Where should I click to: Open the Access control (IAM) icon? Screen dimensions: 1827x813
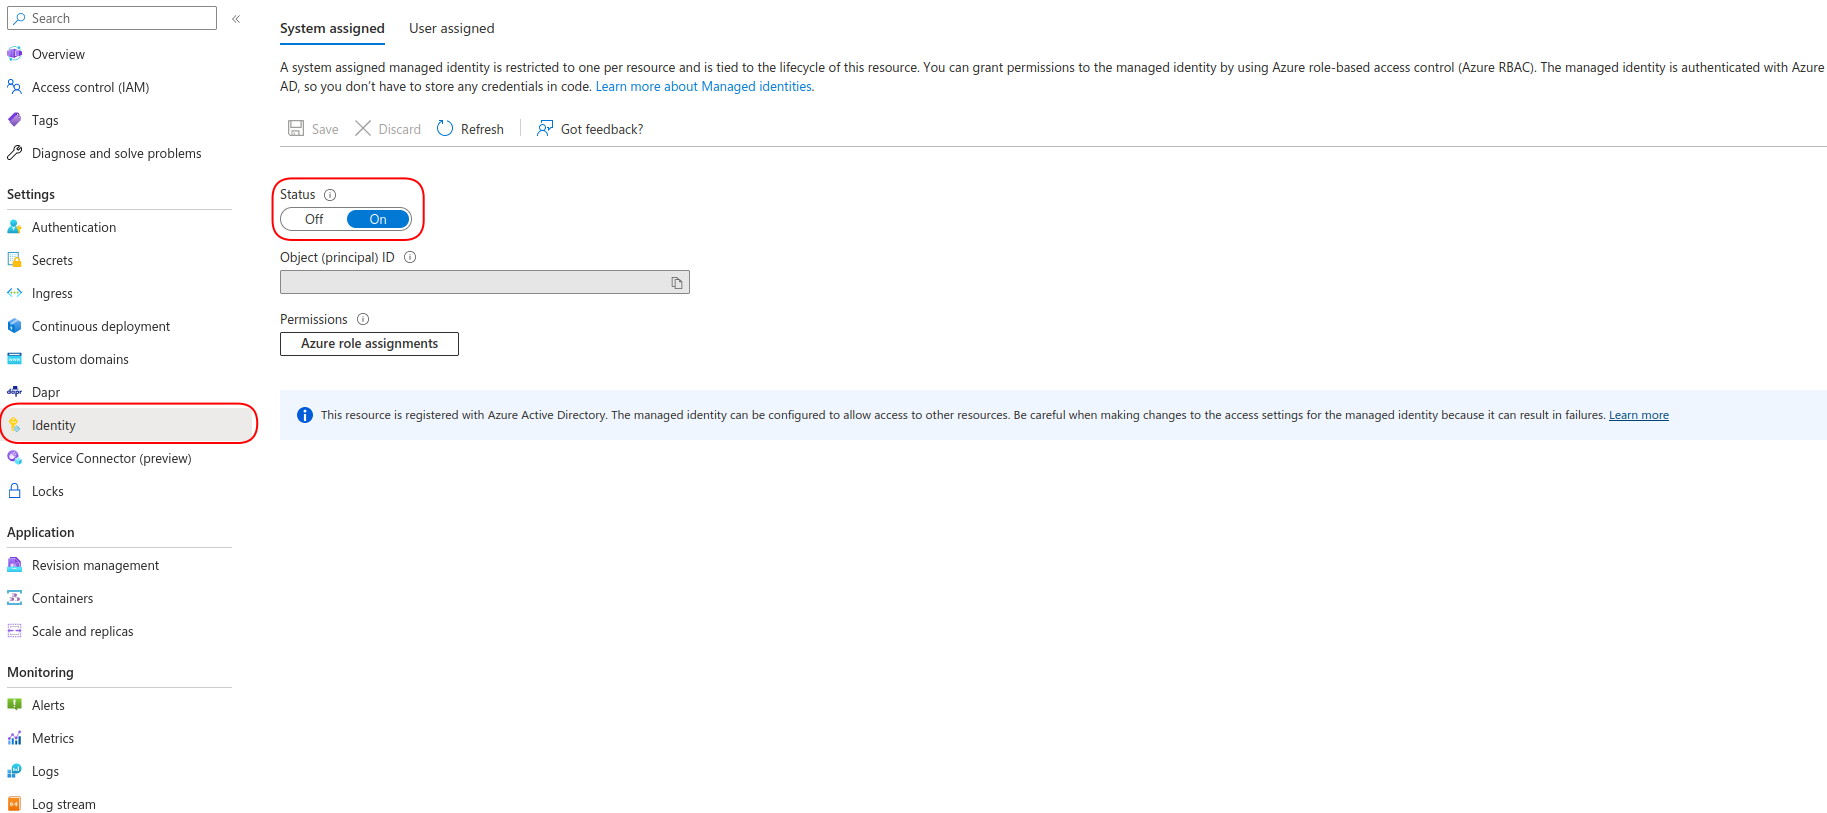tap(15, 87)
